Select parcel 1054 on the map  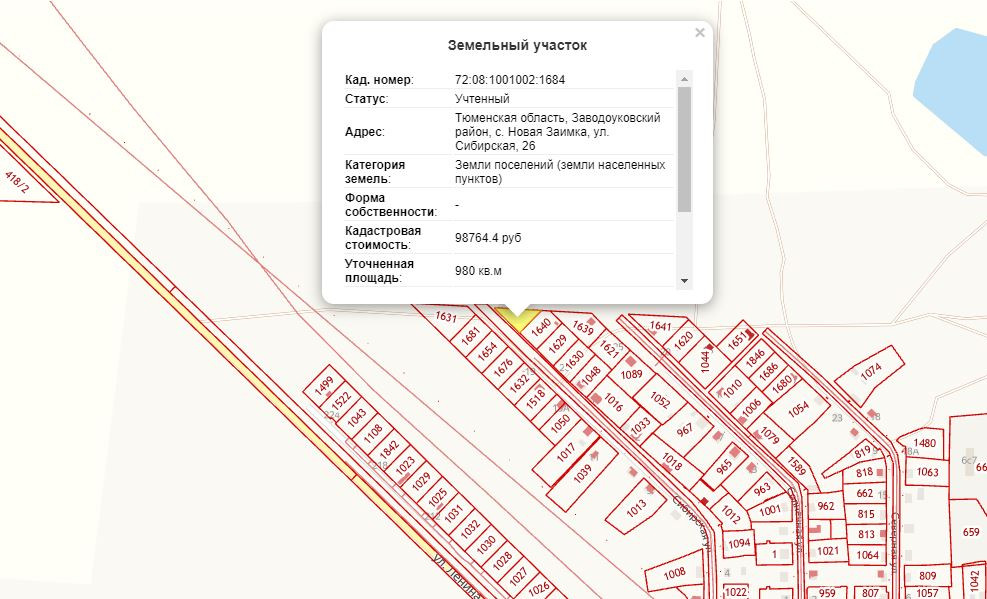click(x=798, y=409)
